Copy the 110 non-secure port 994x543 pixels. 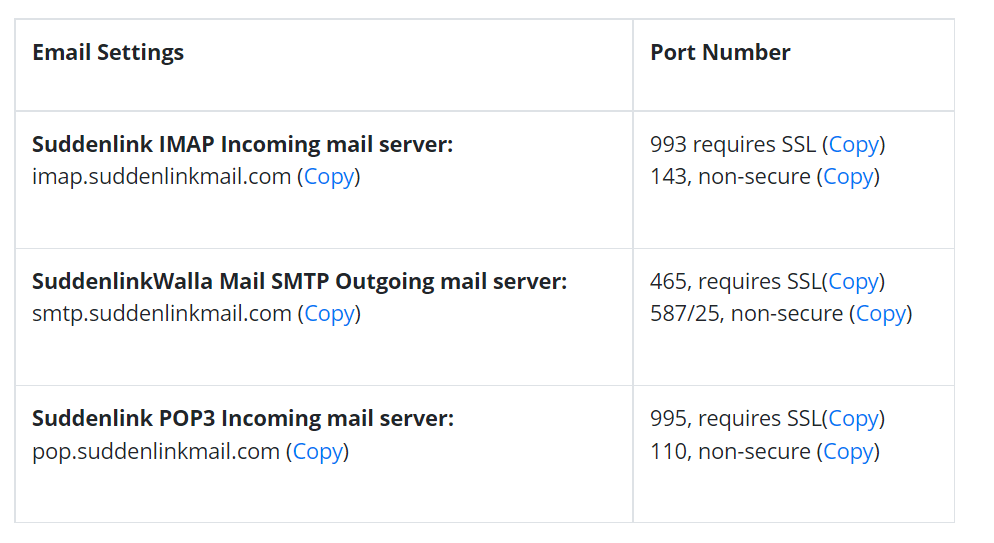click(848, 452)
